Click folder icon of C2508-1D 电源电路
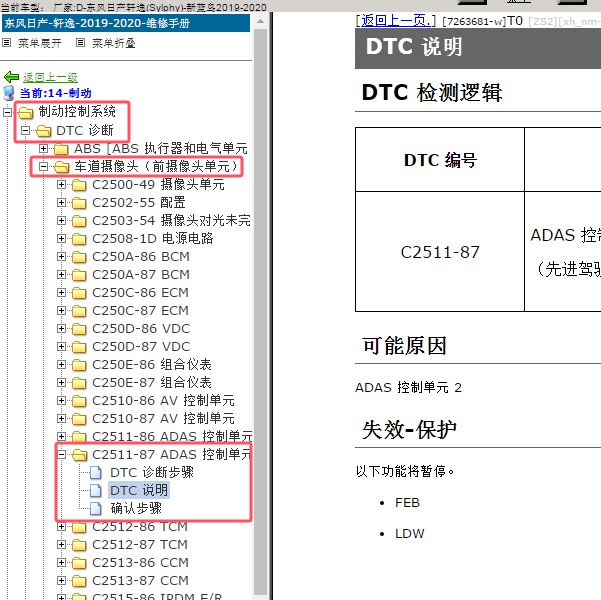Viewport: 601px width, 600px height. [x=79, y=239]
